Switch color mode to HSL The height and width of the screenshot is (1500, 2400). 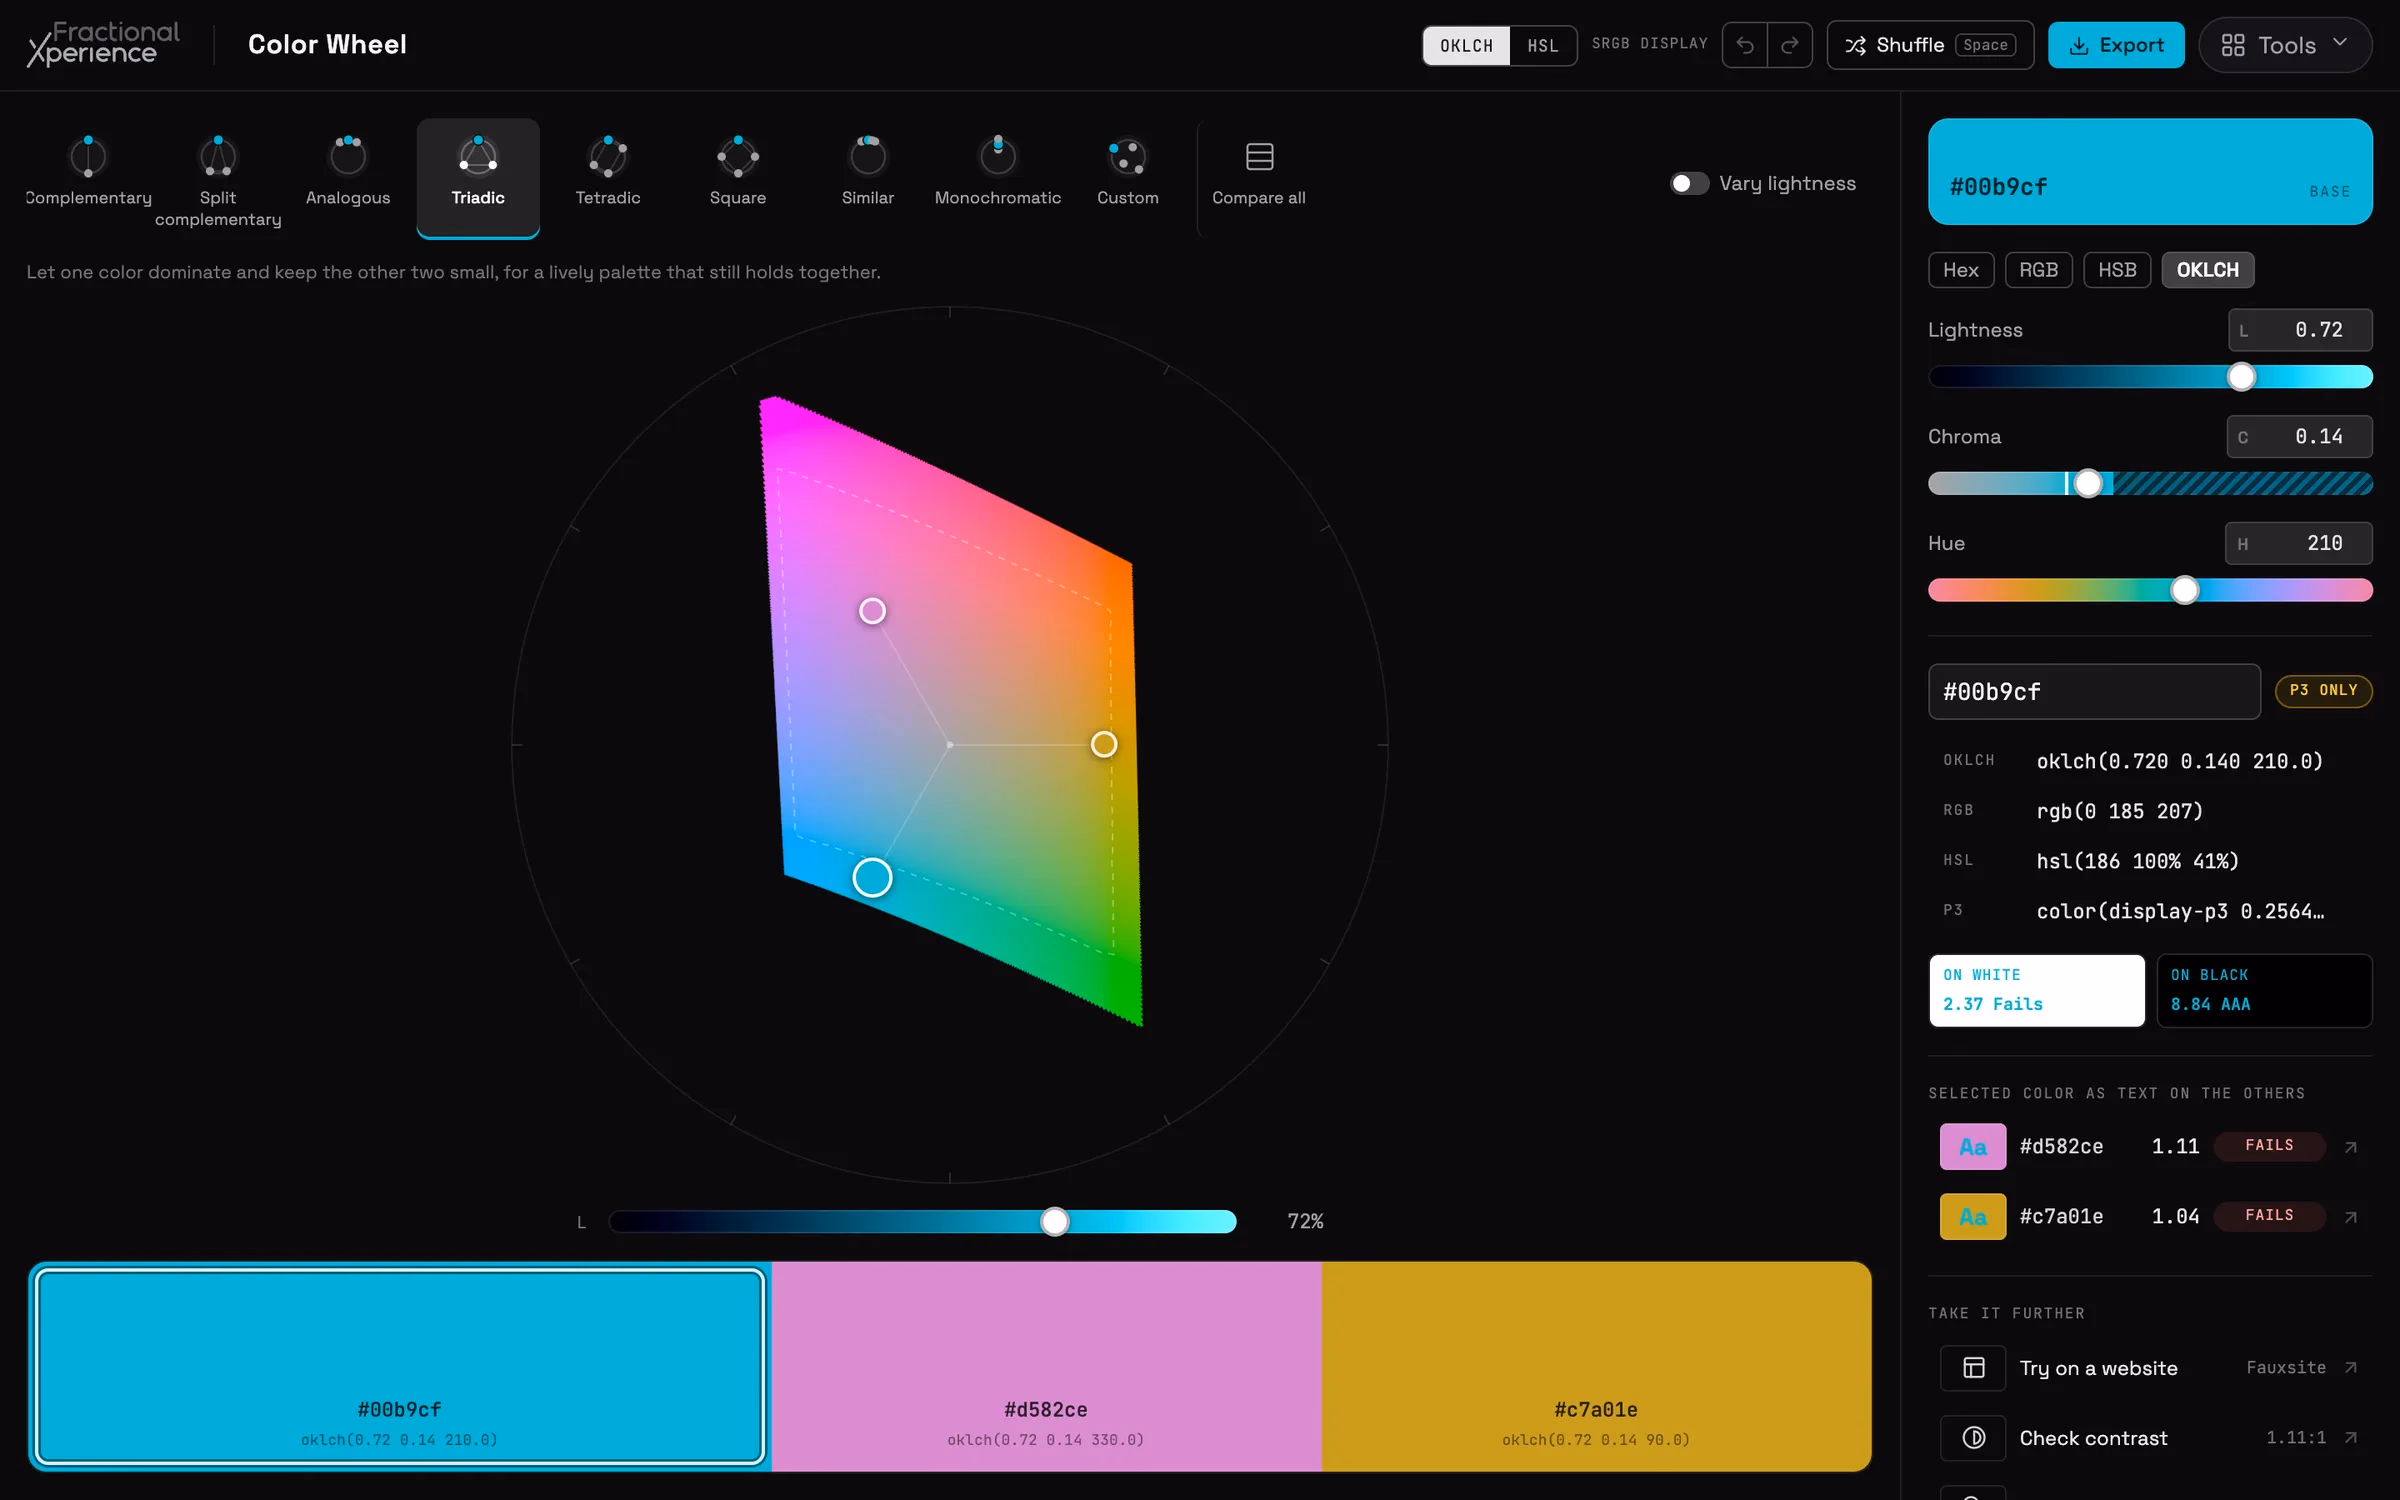click(1543, 46)
